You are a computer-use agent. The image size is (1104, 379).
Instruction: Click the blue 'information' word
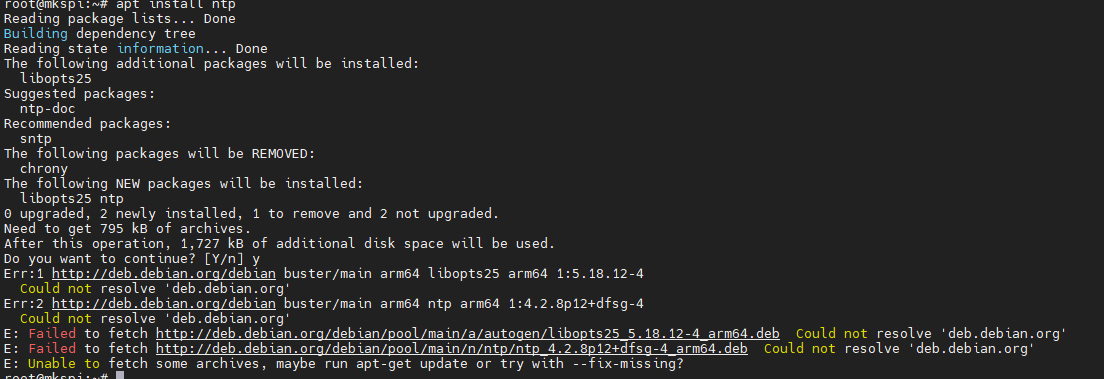160,49
